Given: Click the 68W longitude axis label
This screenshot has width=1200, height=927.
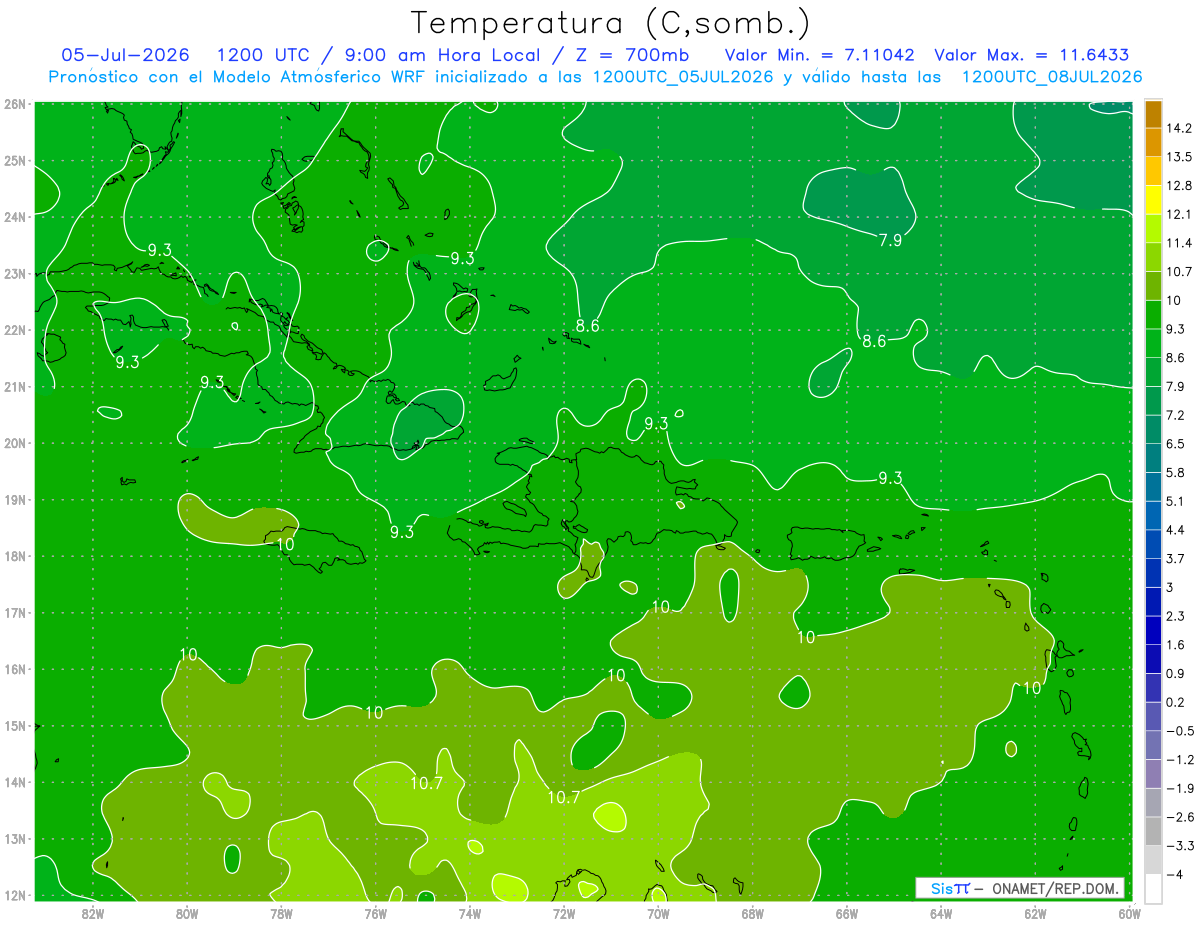Looking at the screenshot, I should pos(752,913).
